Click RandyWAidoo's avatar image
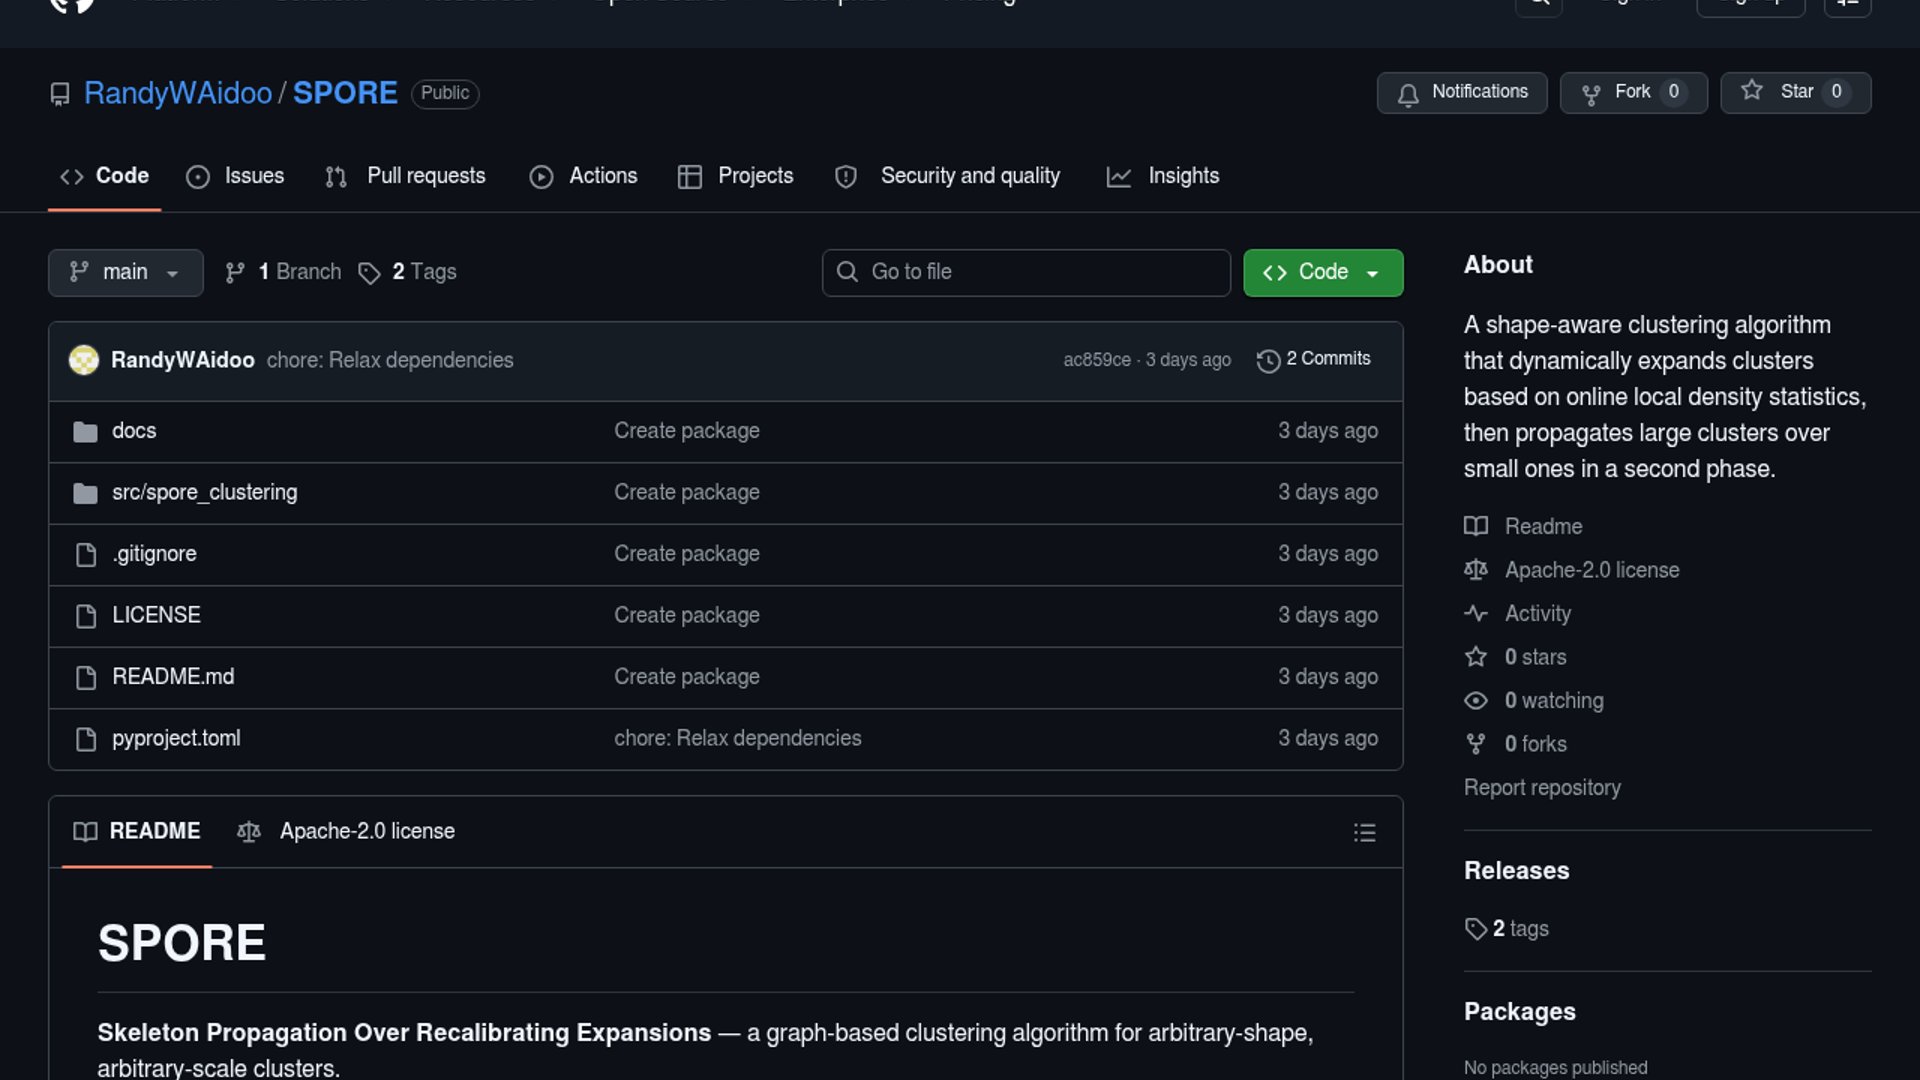 84,360
